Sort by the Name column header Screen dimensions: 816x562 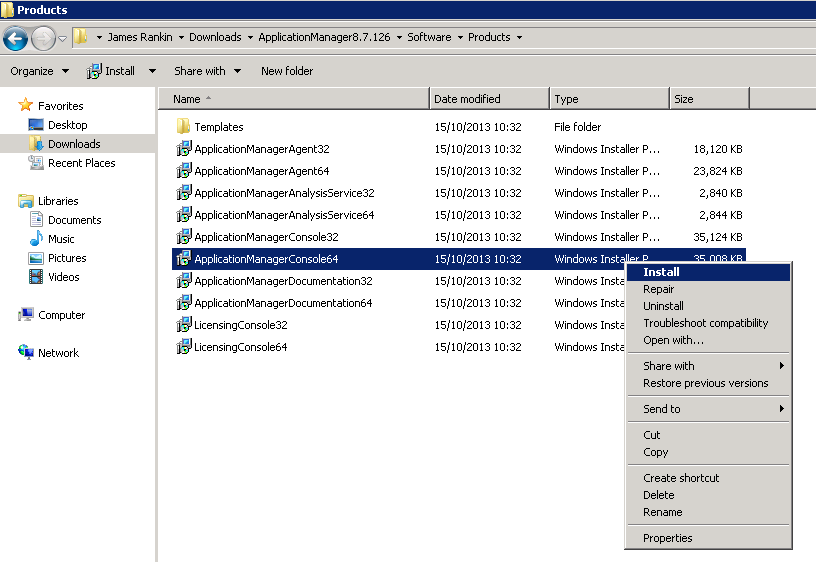coord(294,99)
